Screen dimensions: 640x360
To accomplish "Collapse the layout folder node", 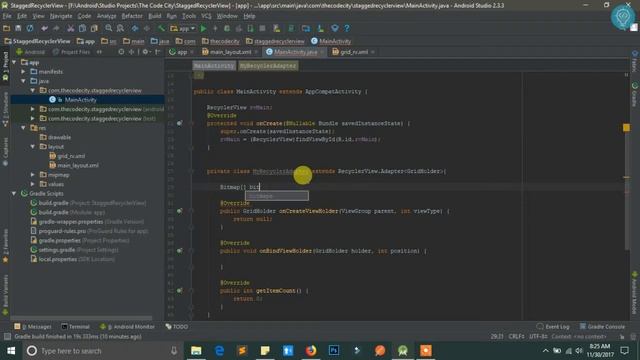I will (x=33, y=147).
